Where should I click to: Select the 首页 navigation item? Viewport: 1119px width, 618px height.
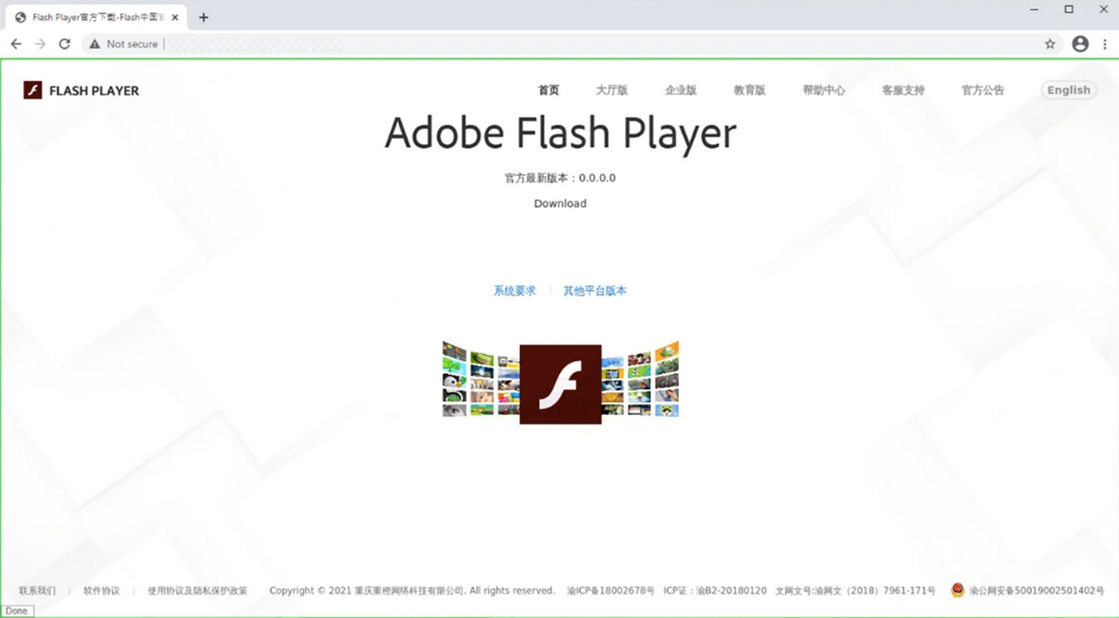pos(549,90)
